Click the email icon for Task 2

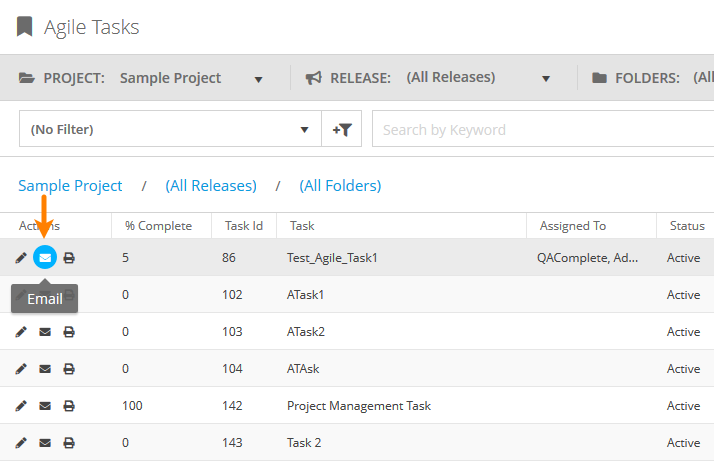pos(45,443)
